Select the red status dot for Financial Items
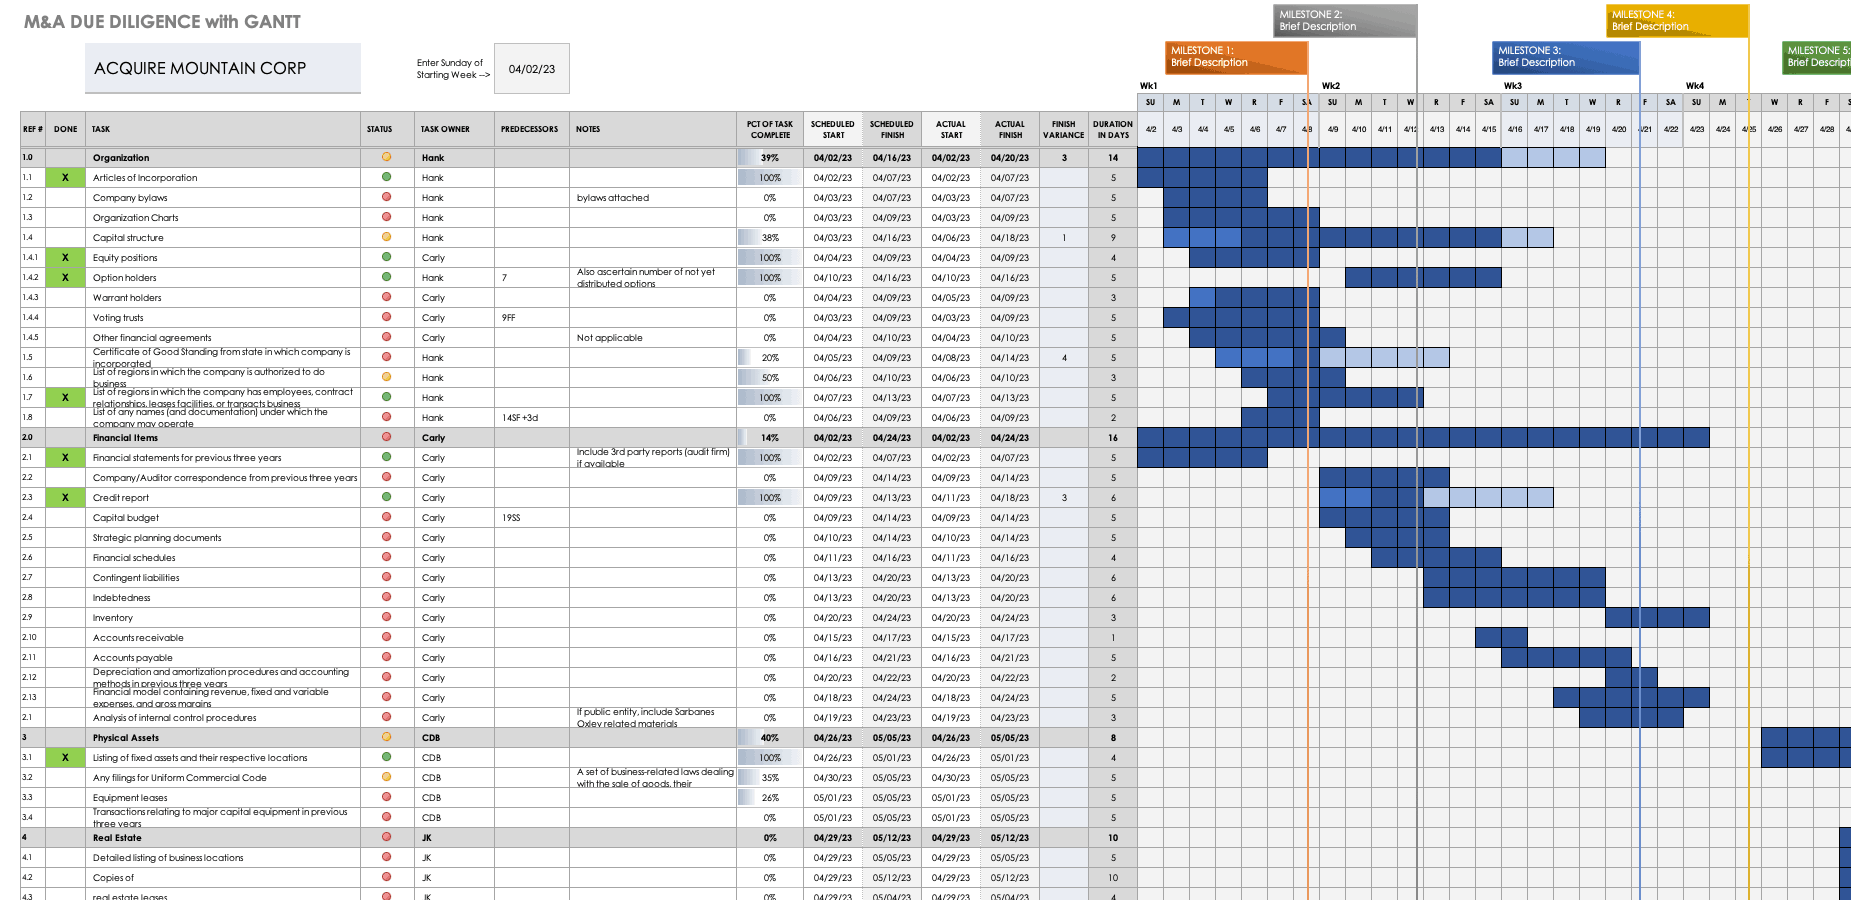This screenshot has height=900, width=1851. coord(386,437)
